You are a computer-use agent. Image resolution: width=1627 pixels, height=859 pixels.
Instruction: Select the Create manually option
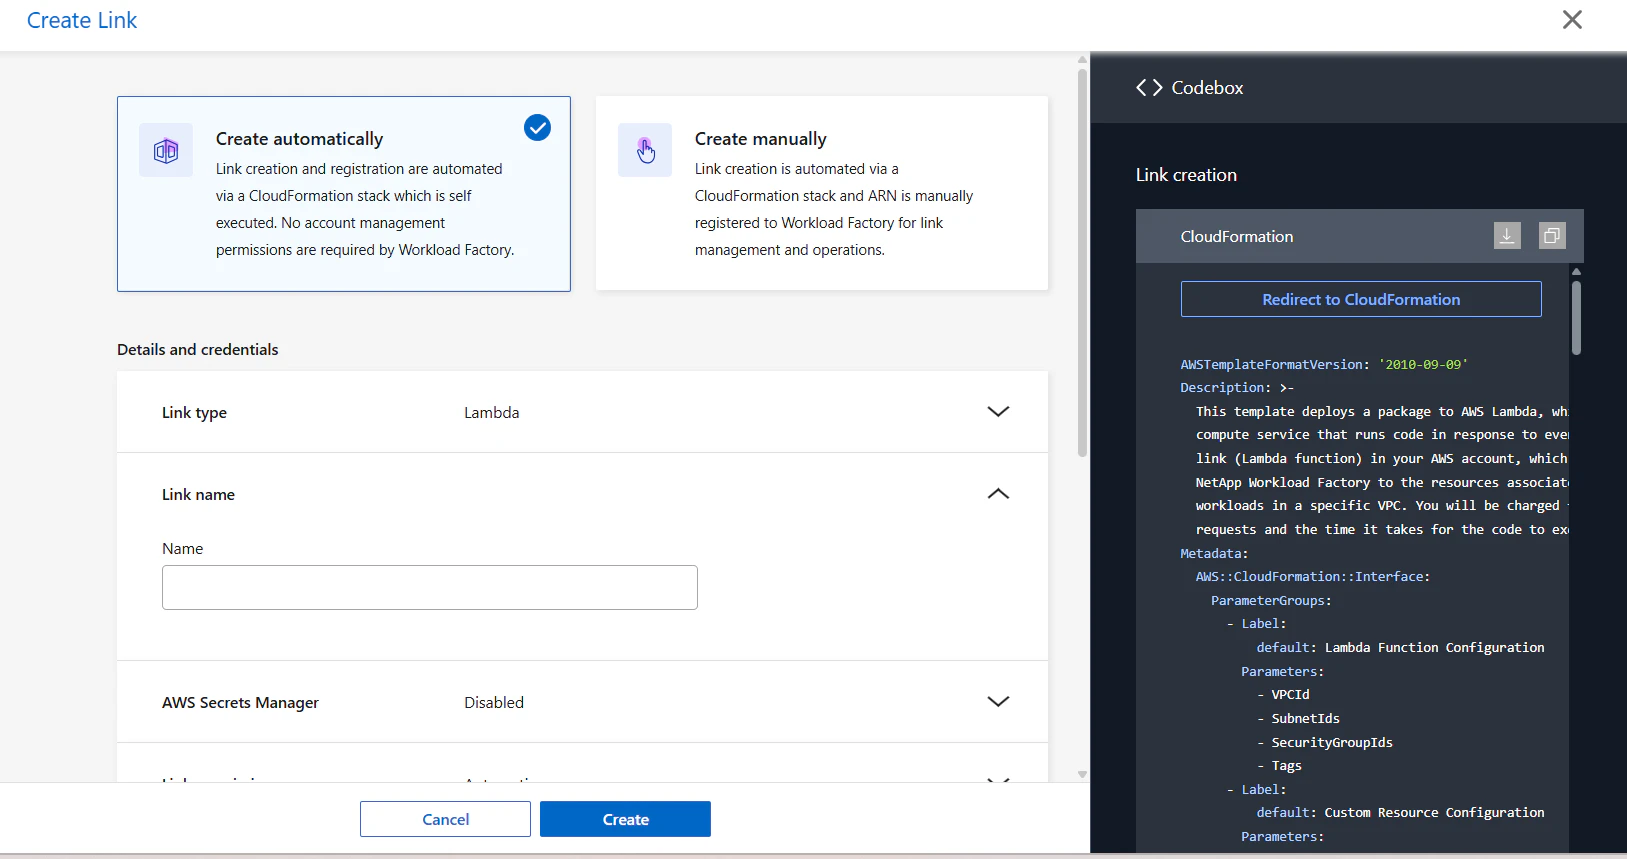tap(822, 194)
